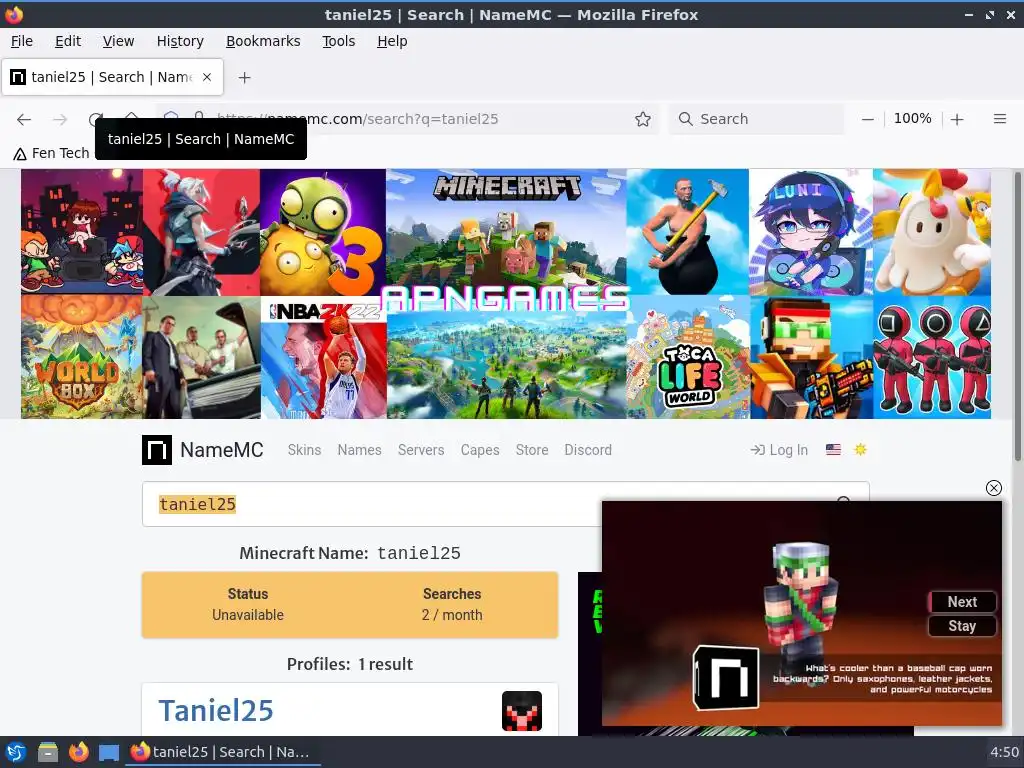Bookmark this page with the star icon
Viewport: 1024px width, 768px height.
pos(643,119)
